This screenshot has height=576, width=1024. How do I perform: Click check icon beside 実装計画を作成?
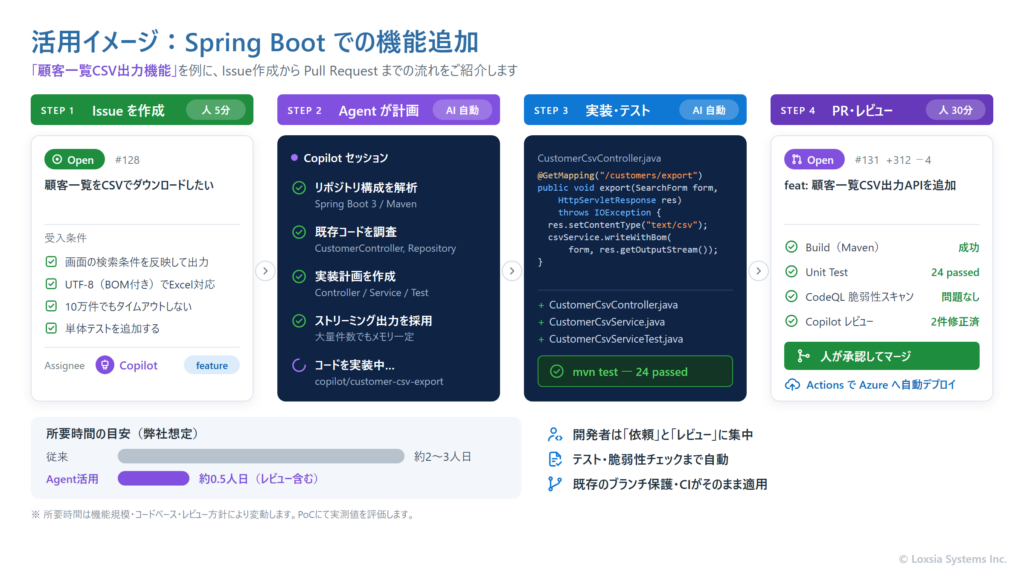[x=299, y=277]
